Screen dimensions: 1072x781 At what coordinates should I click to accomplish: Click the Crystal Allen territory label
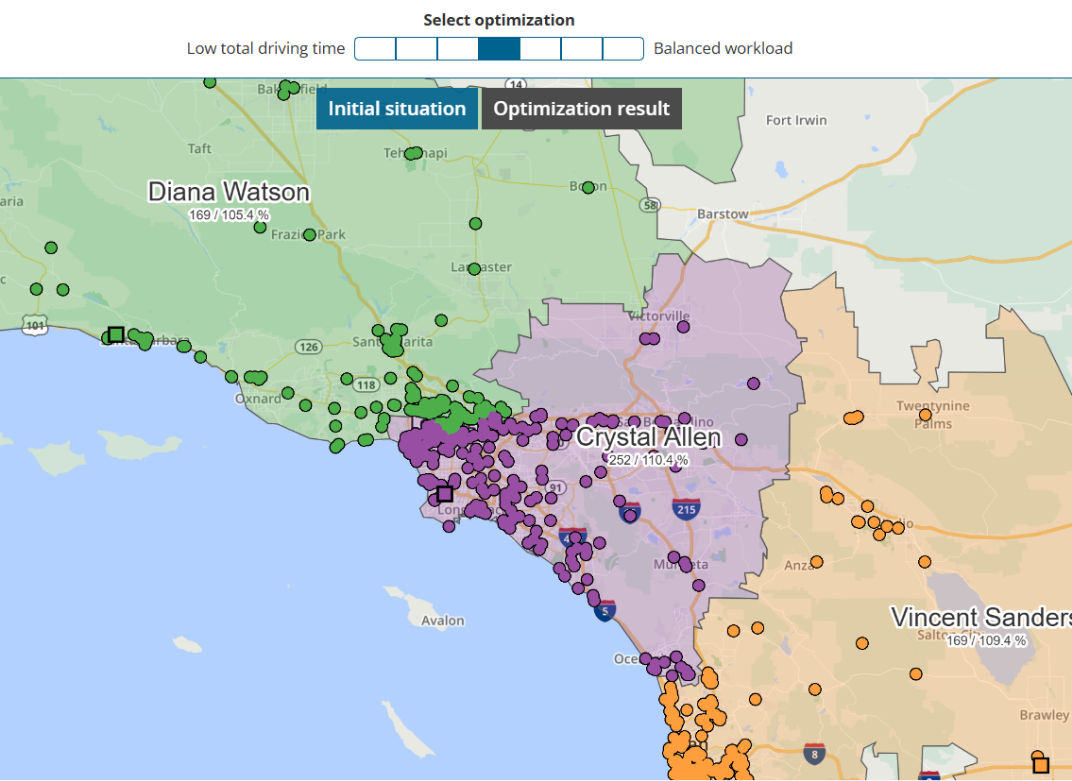(x=648, y=437)
